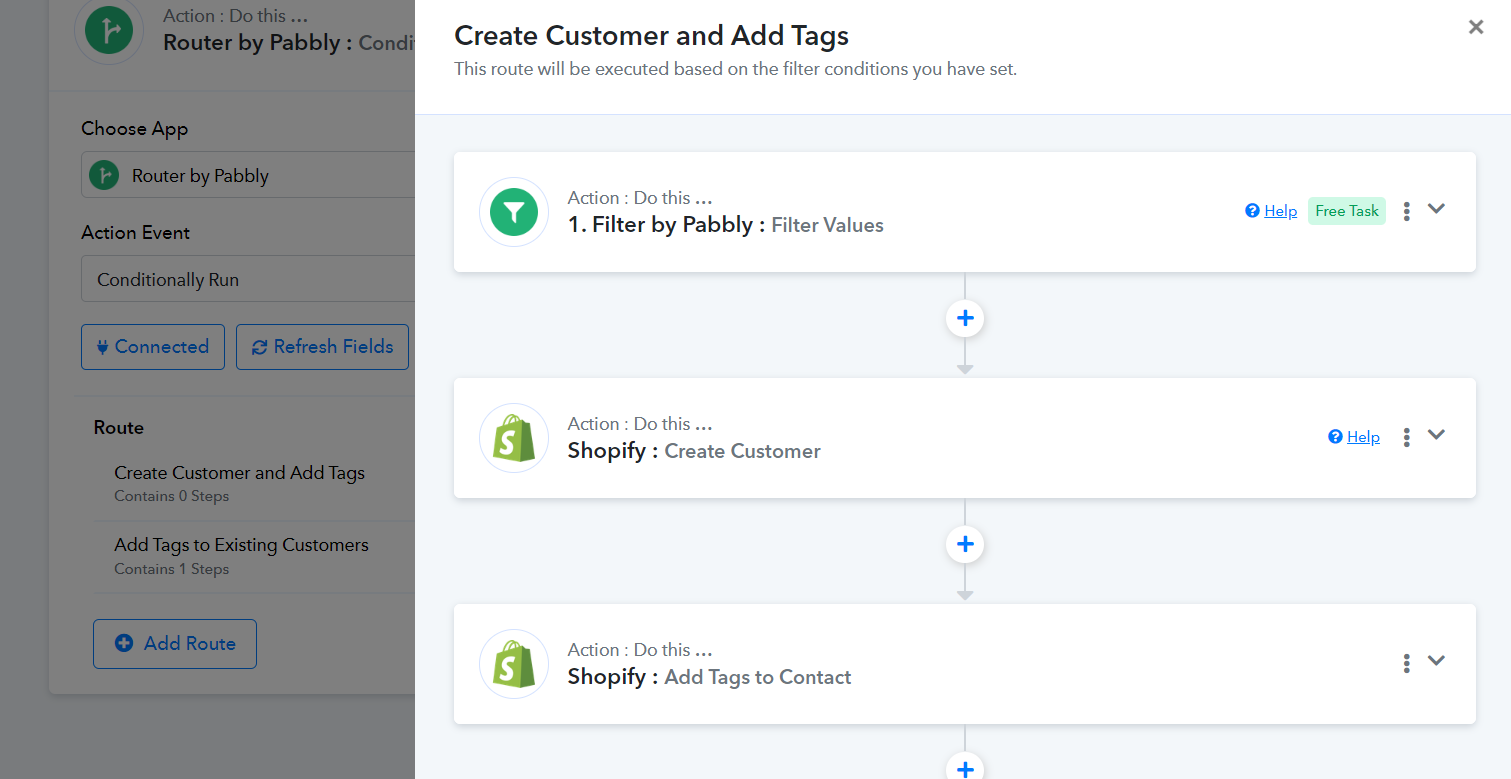1511x779 pixels.
Task: Click the Filter by Pabbly : Filter Values title
Action: (726, 225)
